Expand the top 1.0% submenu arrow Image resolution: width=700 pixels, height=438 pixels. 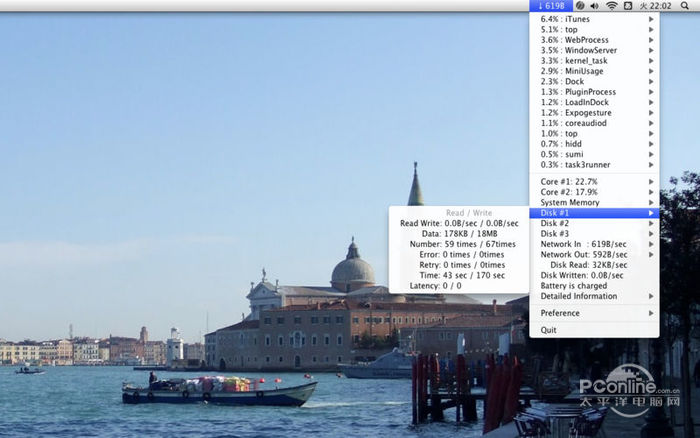[651, 133]
